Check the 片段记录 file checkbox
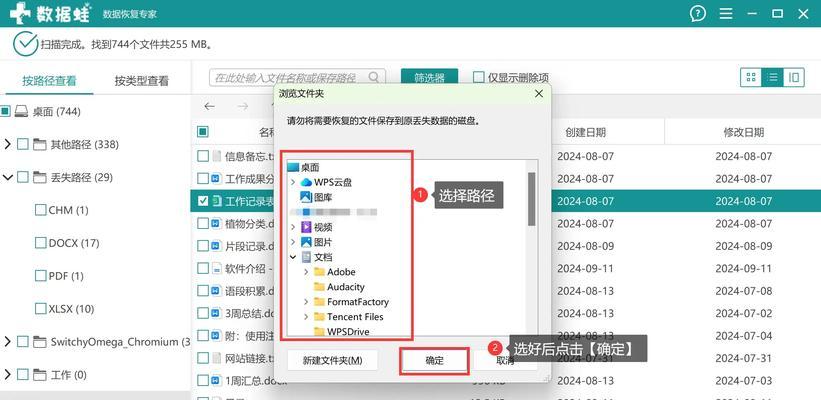Viewport: 821px width, 400px height. point(203,246)
